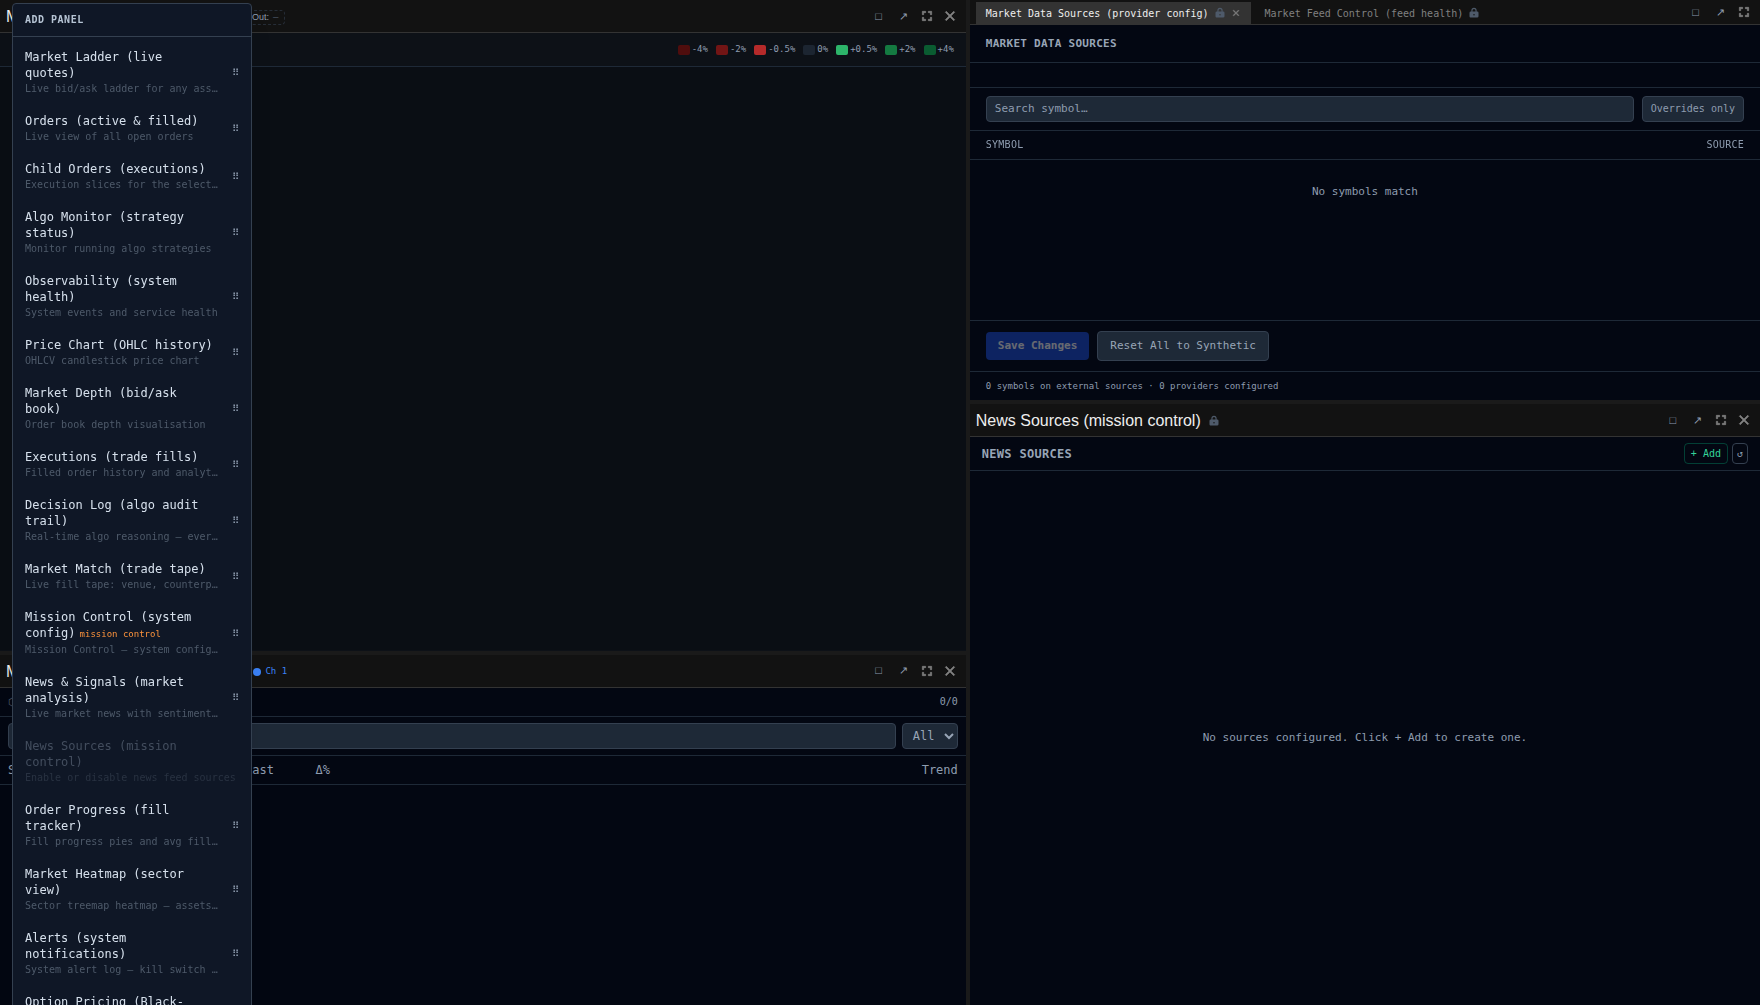Grab the drag handle of Executions item

pyautogui.click(x=236, y=464)
